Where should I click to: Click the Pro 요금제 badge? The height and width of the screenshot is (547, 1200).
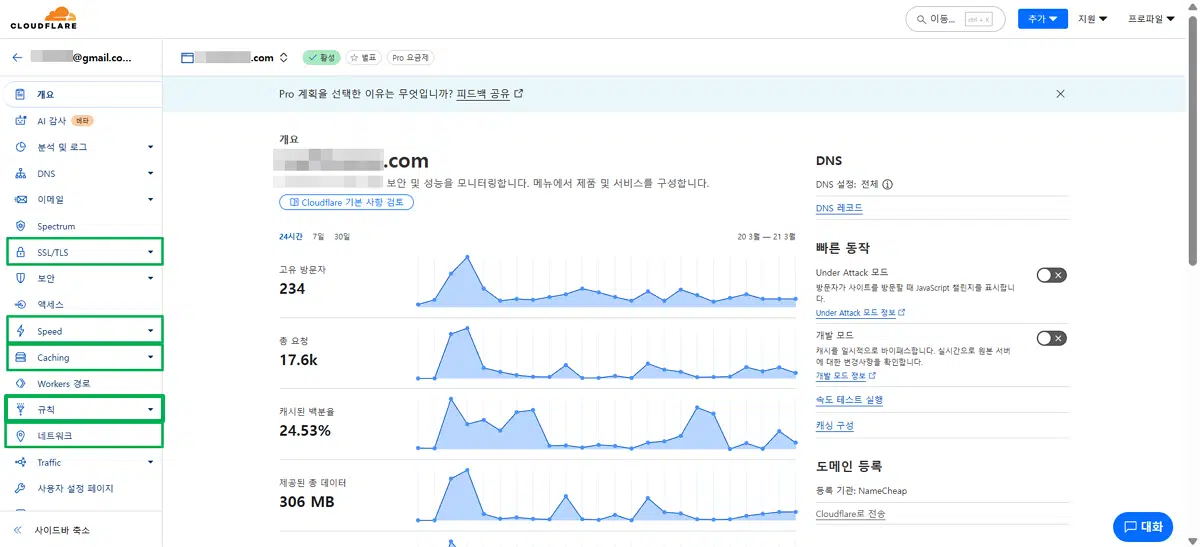coord(411,58)
